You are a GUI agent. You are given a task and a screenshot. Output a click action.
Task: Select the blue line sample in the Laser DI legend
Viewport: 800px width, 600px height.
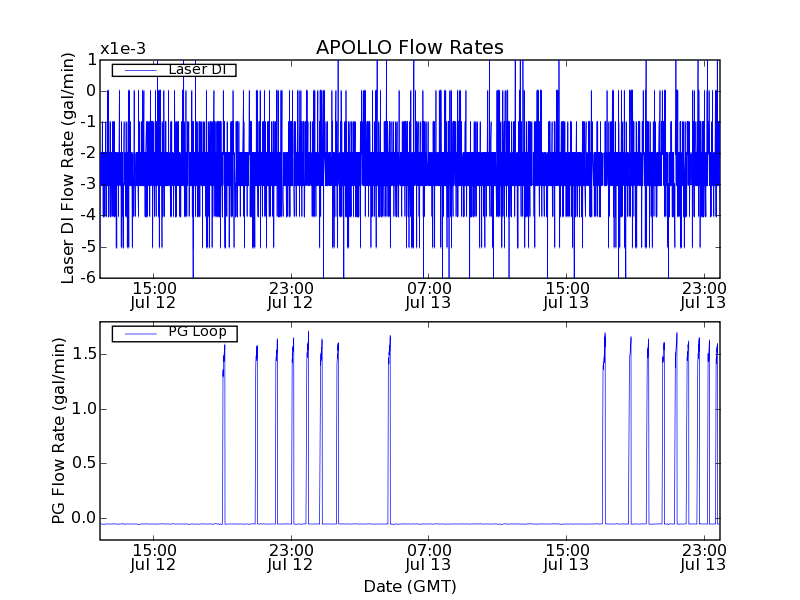pos(140,70)
